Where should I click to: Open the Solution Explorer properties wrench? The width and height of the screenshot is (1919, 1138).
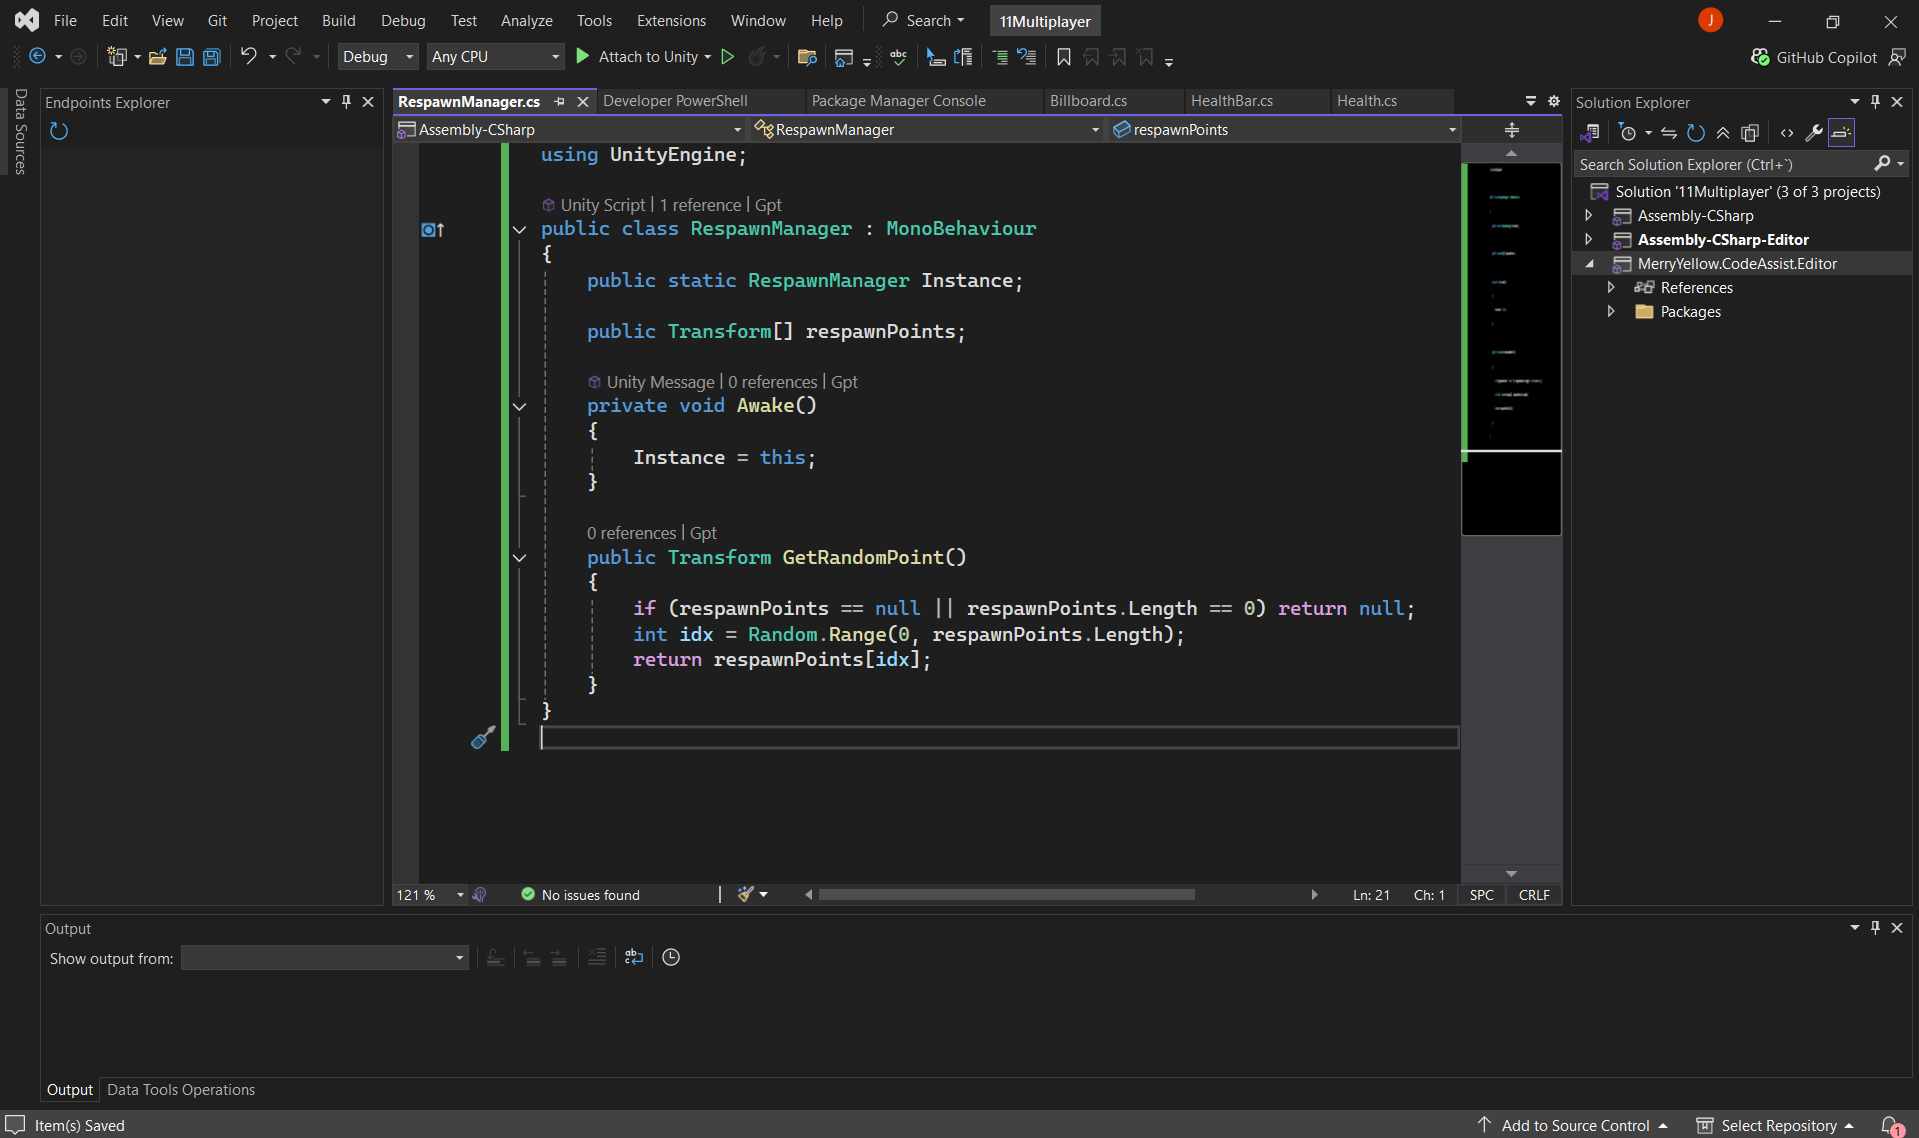[1813, 133]
